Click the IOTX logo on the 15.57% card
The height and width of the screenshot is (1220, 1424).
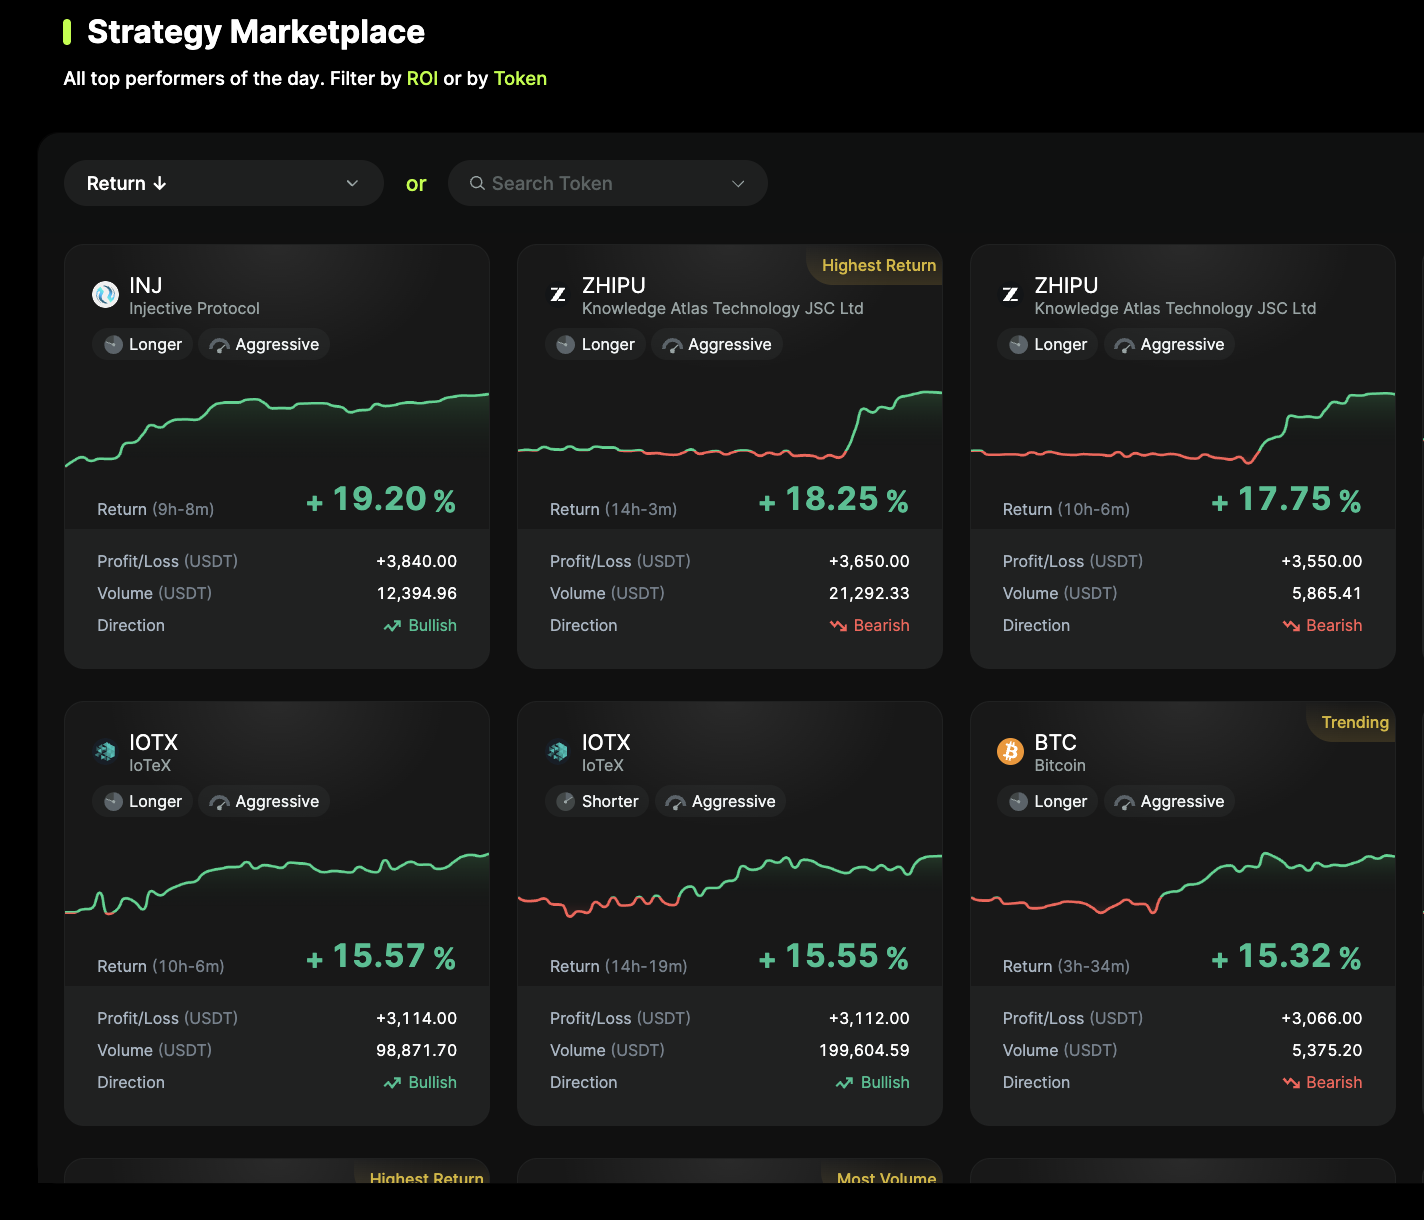coord(105,751)
